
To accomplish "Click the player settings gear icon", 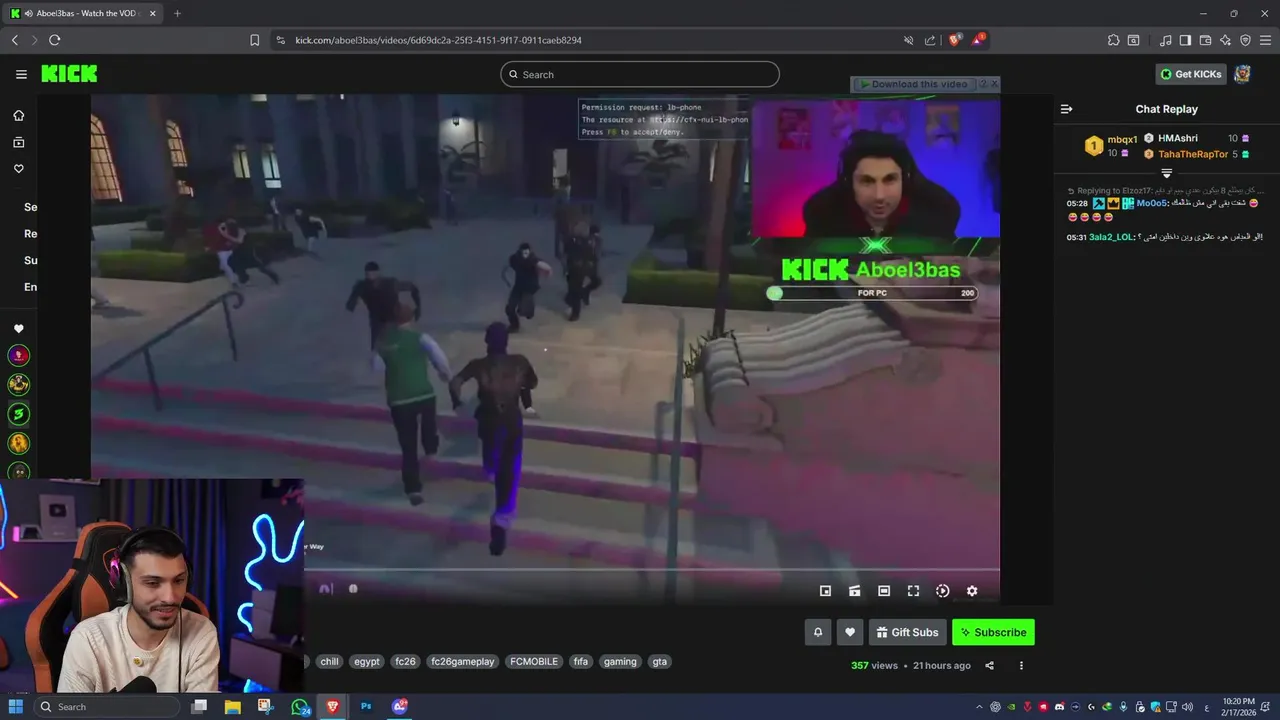I will (x=972, y=591).
